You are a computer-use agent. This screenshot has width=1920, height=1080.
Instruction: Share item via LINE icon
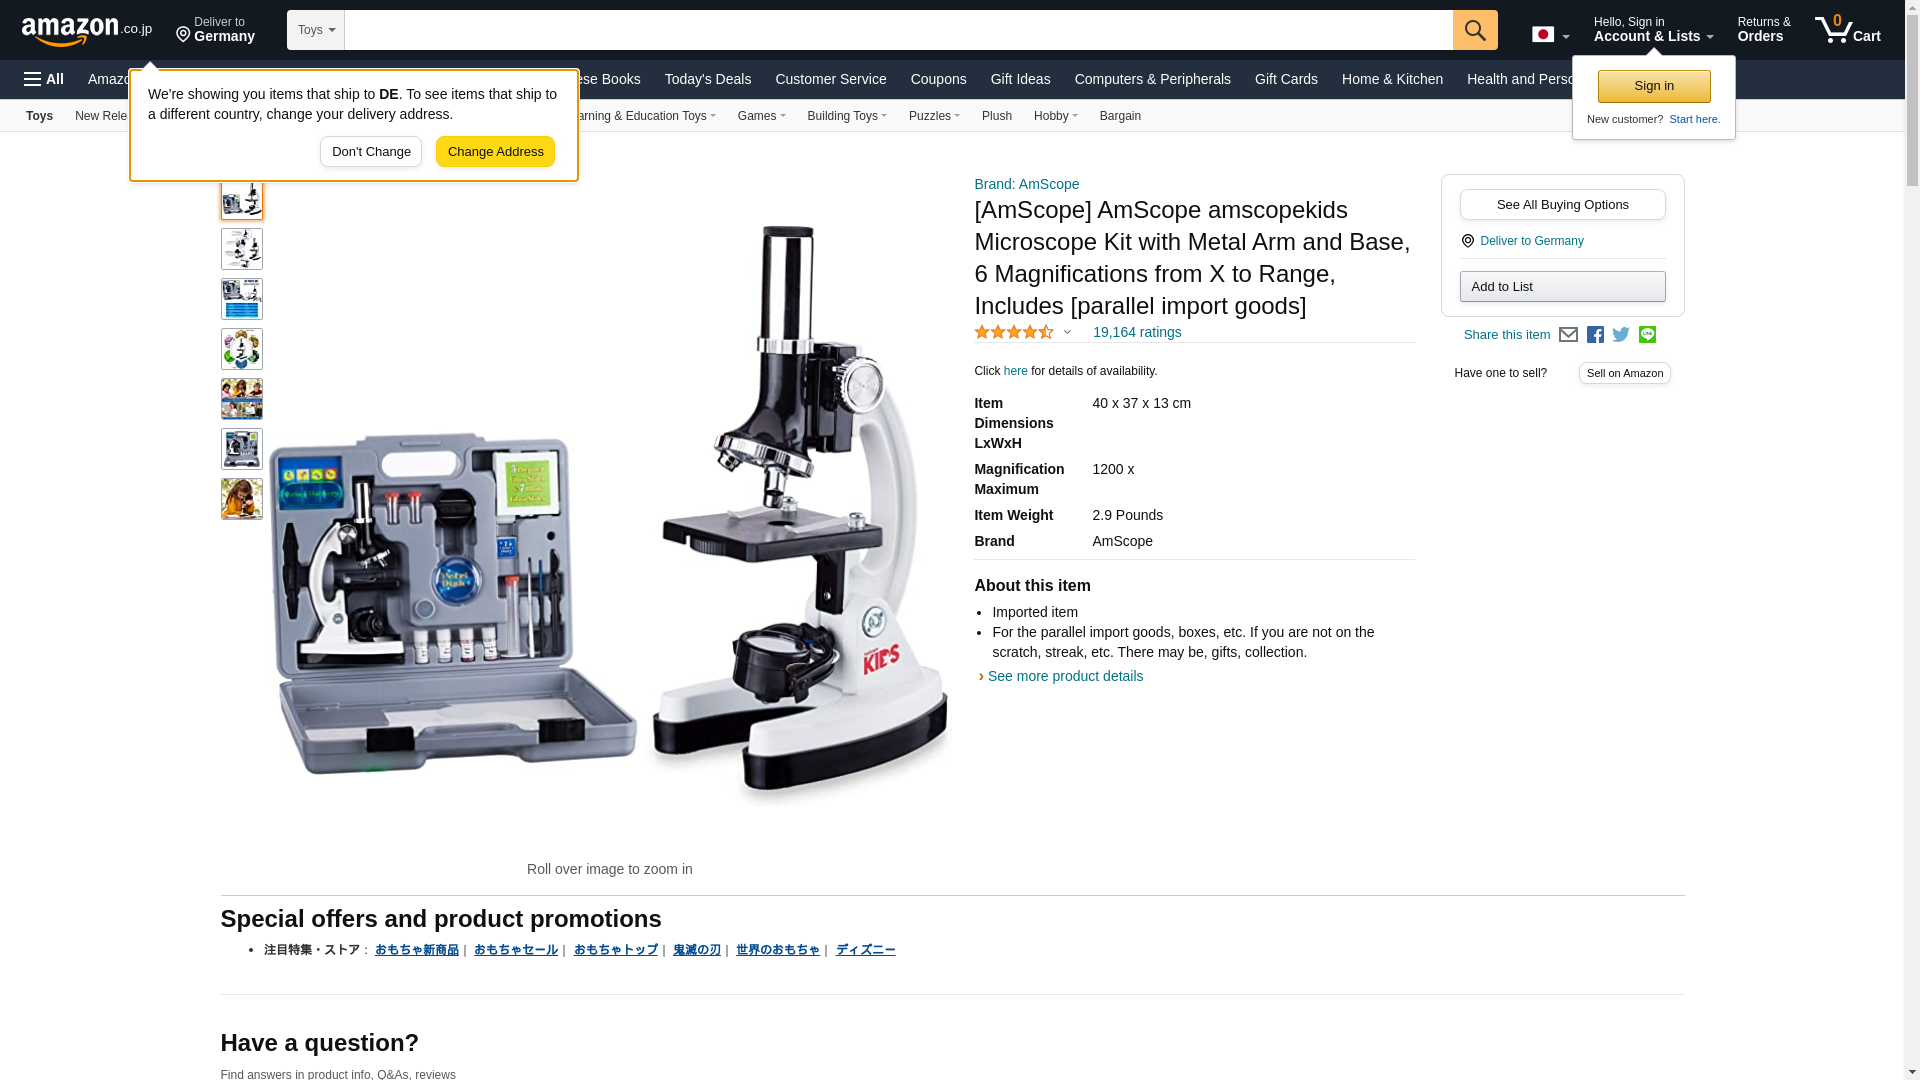click(x=1647, y=335)
